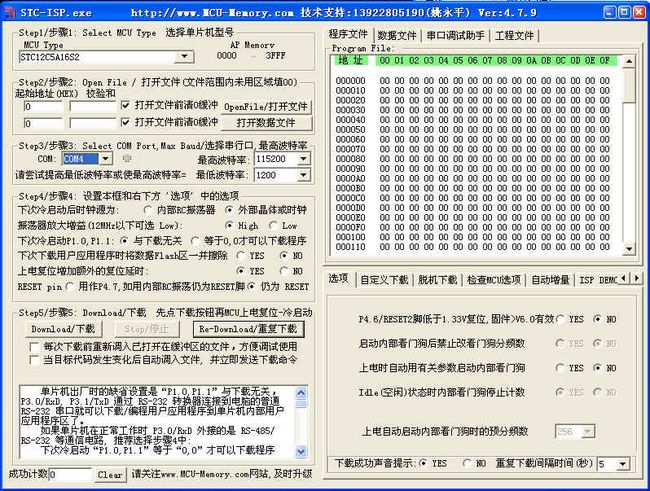
Task: Expand the 重复下载间隔时间 dropdown showing 5
Action: point(622,464)
